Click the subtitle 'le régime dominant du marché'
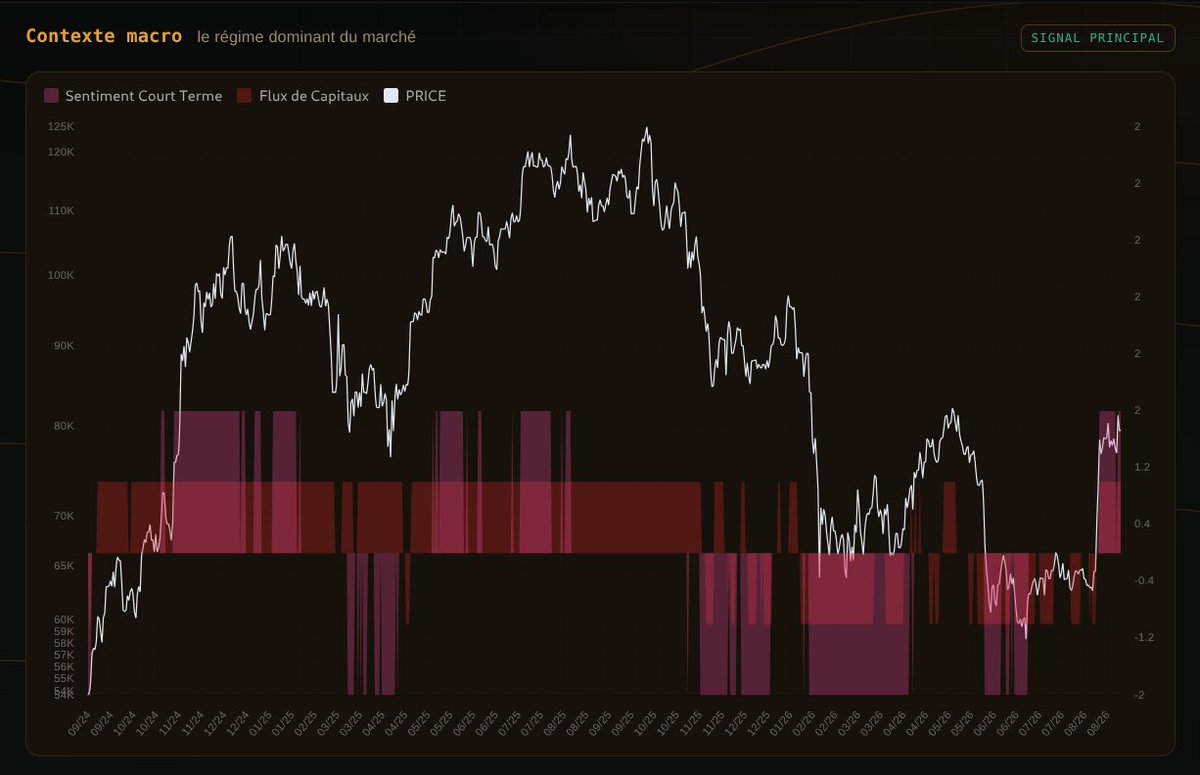Viewport: 1200px width, 775px height. pyautogui.click(x=307, y=37)
